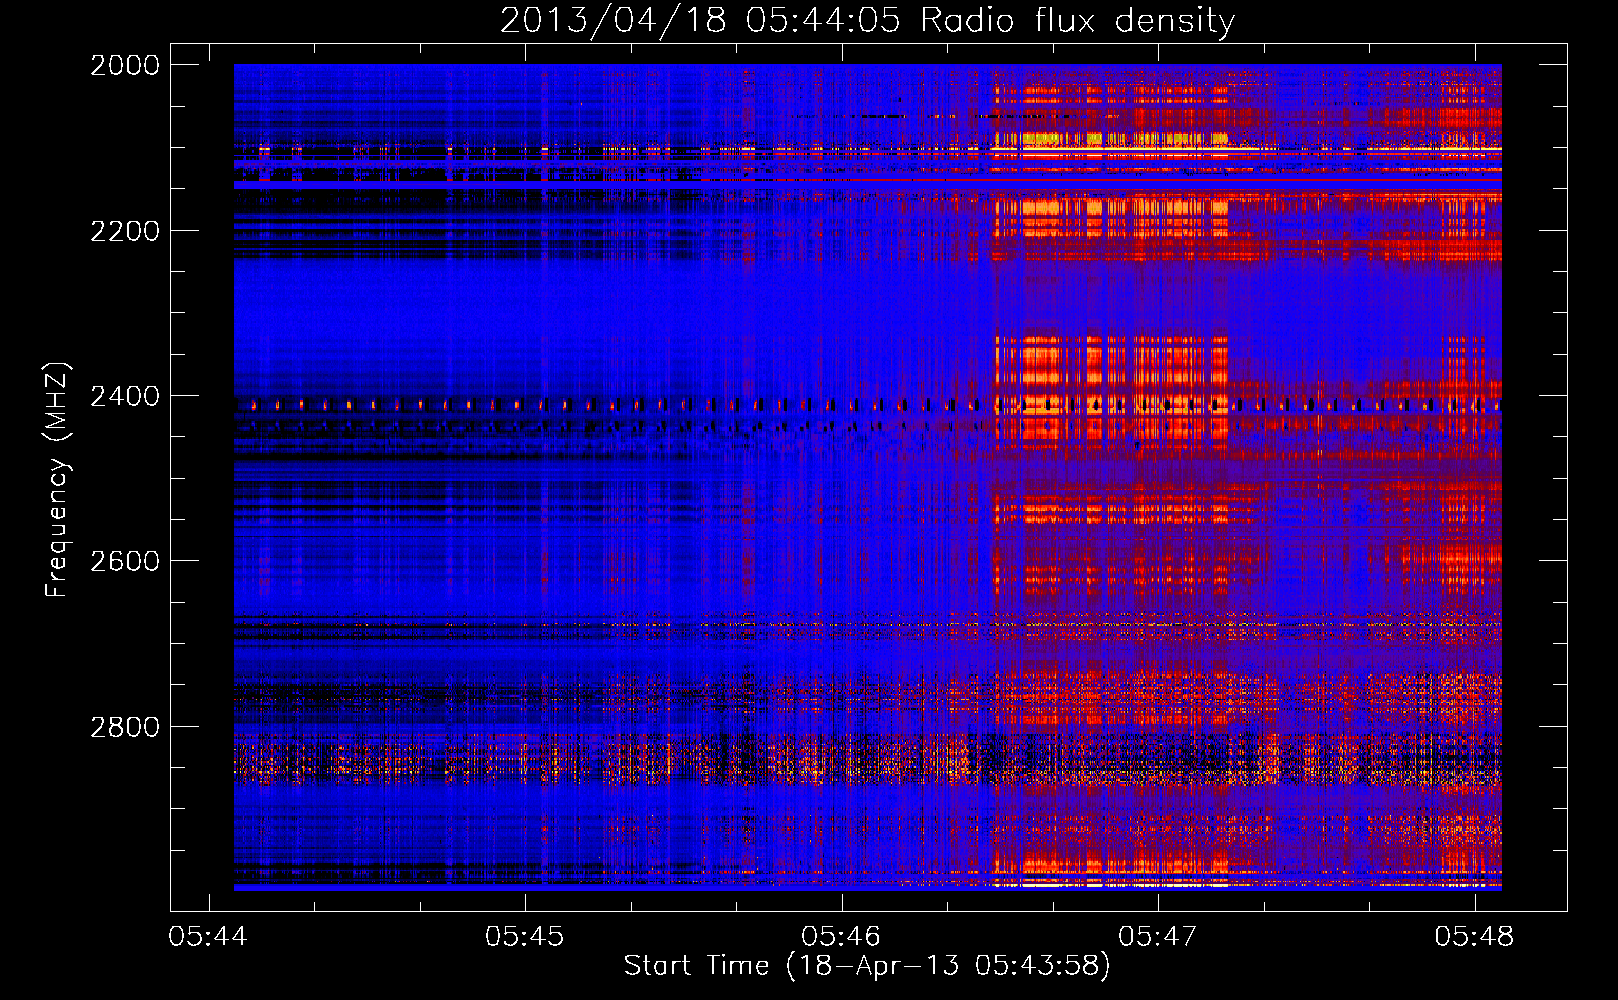Click the 05:46 time tick label
Image resolution: width=1618 pixels, height=1000 pixels.
click(x=841, y=936)
